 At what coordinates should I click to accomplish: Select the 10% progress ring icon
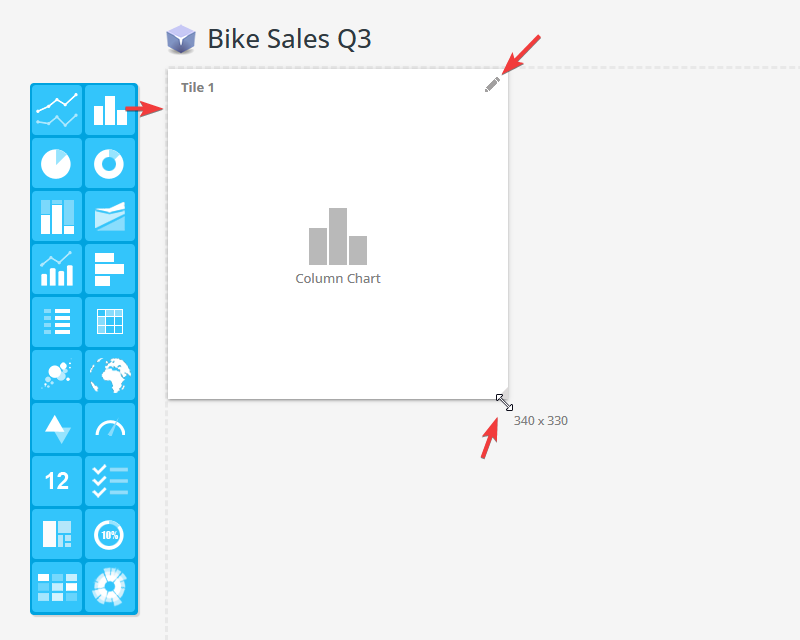click(x=110, y=534)
